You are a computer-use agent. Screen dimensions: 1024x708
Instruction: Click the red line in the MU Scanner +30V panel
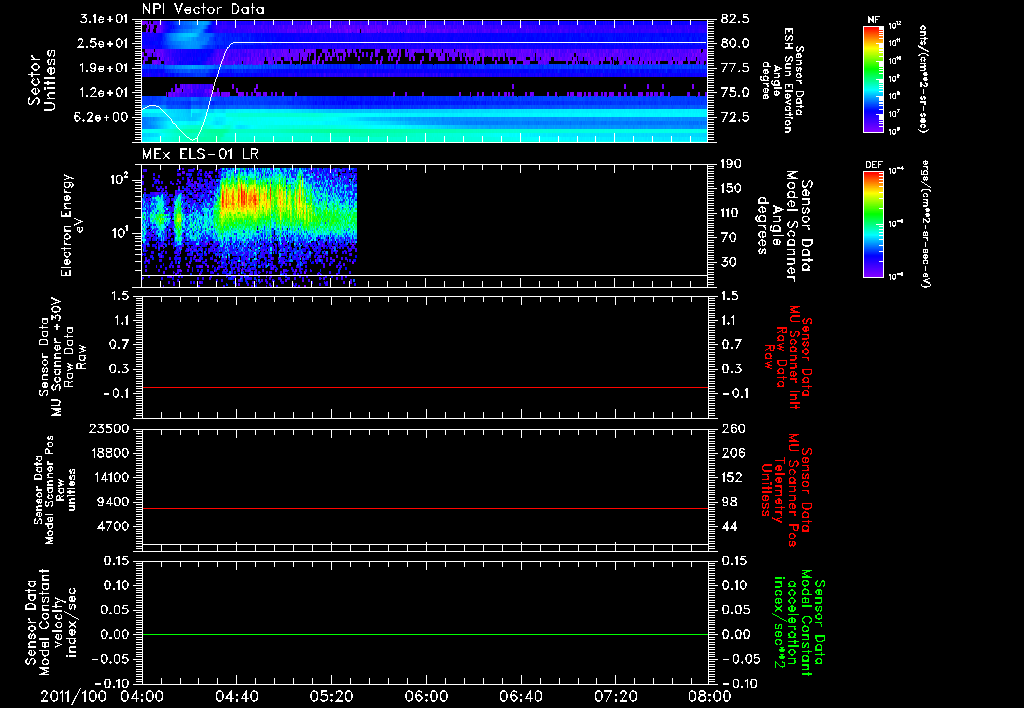(x=425, y=387)
